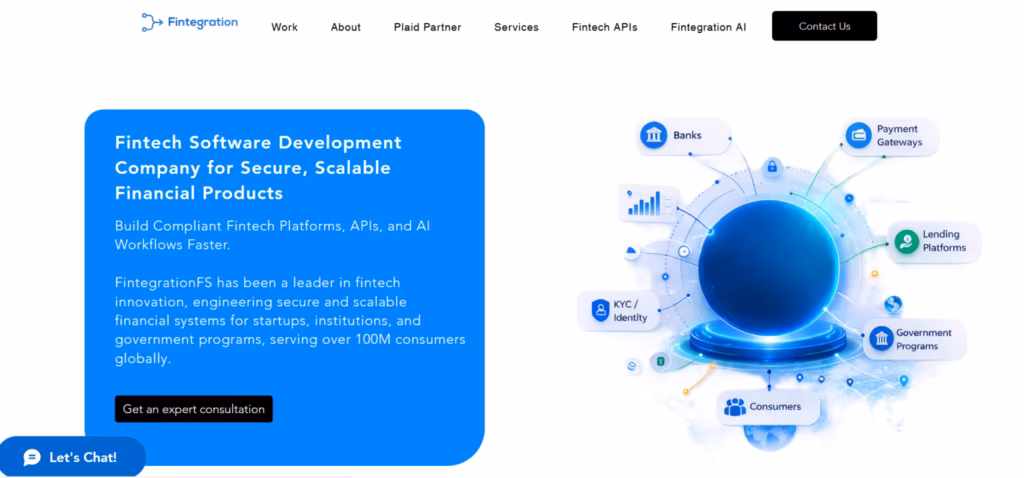Open Fintegration AI nav item
This screenshot has width=1024, height=478.
coord(708,27)
